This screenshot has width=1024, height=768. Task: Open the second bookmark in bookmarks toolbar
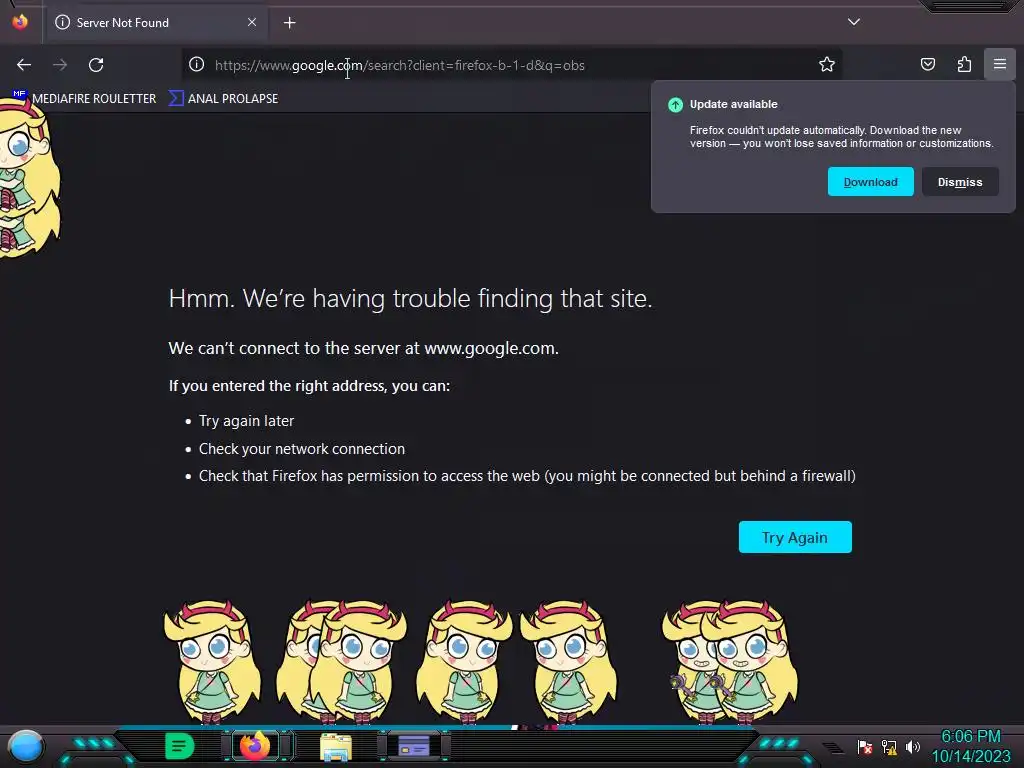(224, 98)
